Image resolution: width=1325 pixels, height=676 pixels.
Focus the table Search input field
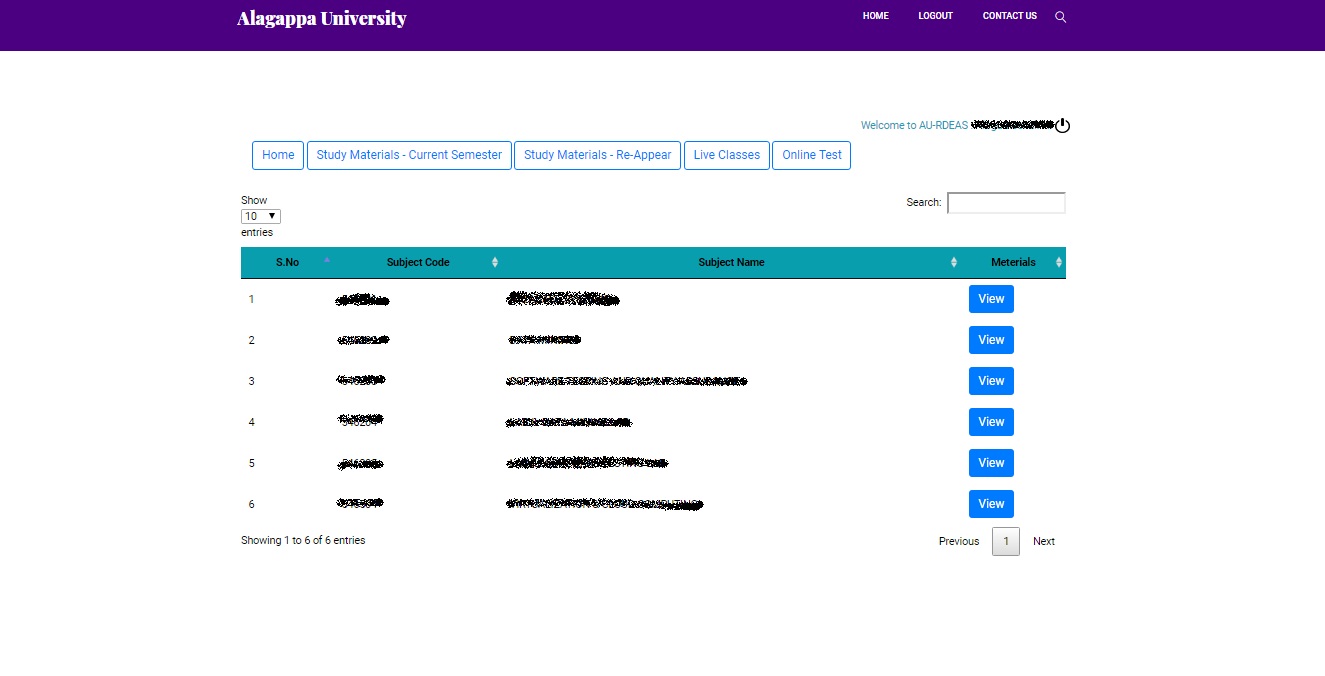tap(1006, 203)
